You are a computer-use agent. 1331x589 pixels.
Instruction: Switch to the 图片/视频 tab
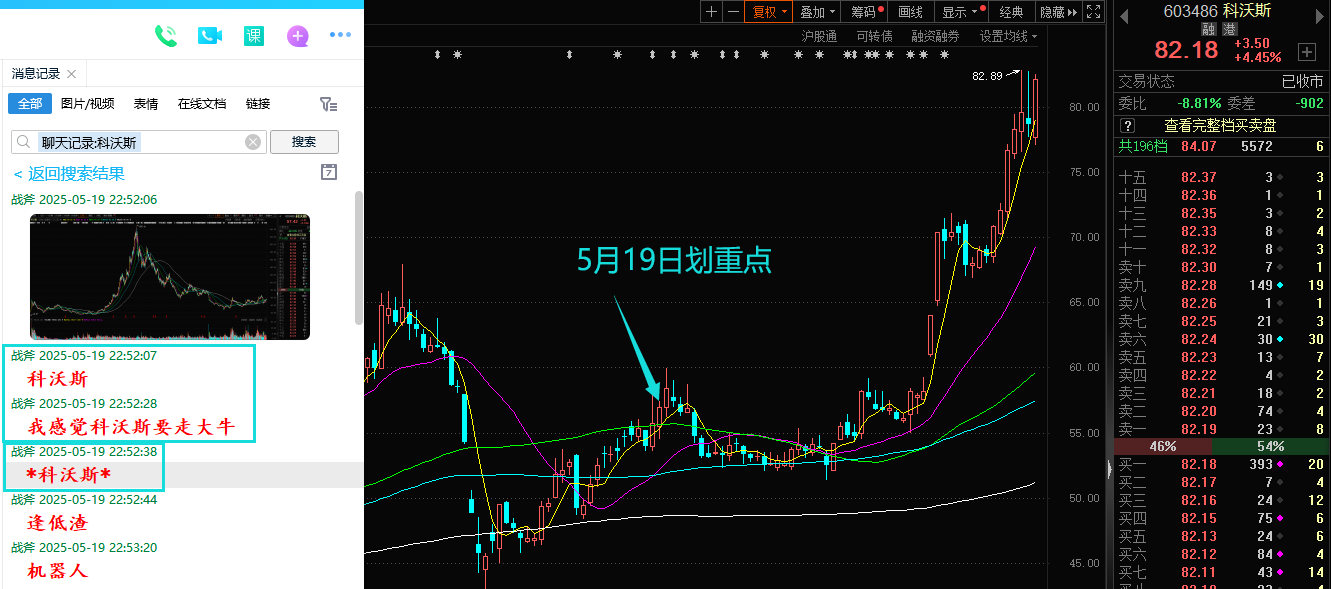(x=87, y=104)
